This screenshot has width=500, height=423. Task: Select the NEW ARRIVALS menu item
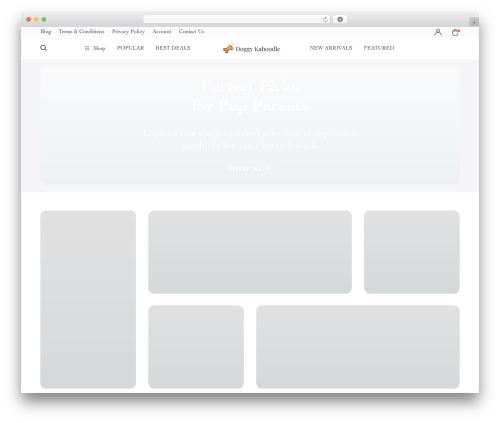(x=331, y=48)
